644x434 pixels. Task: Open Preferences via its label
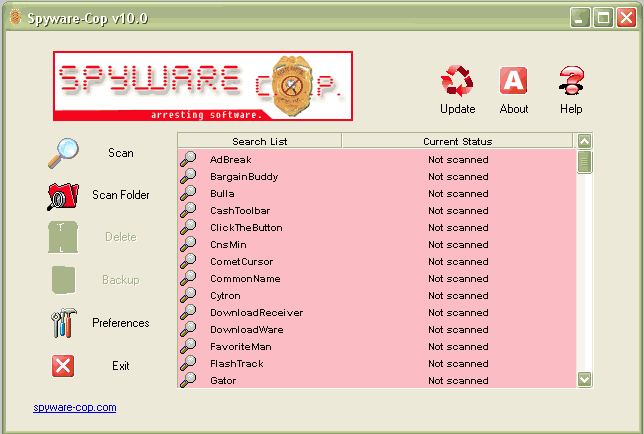pyautogui.click(x=121, y=323)
